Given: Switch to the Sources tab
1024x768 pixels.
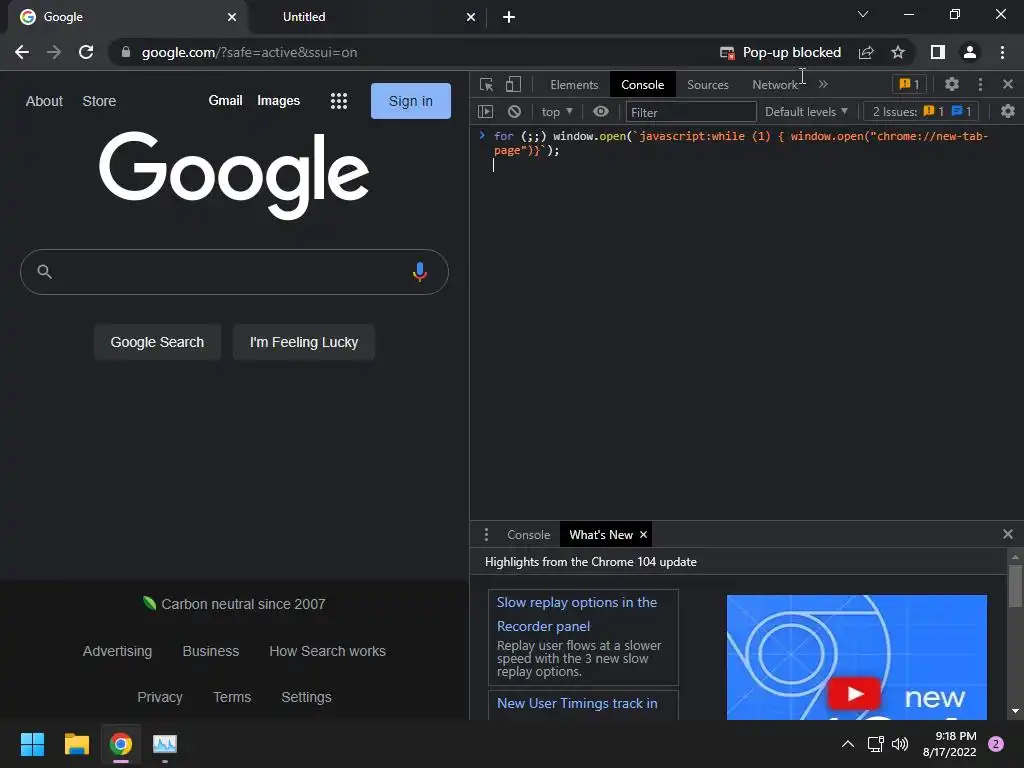Looking at the screenshot, I should [x=707, y=85].
